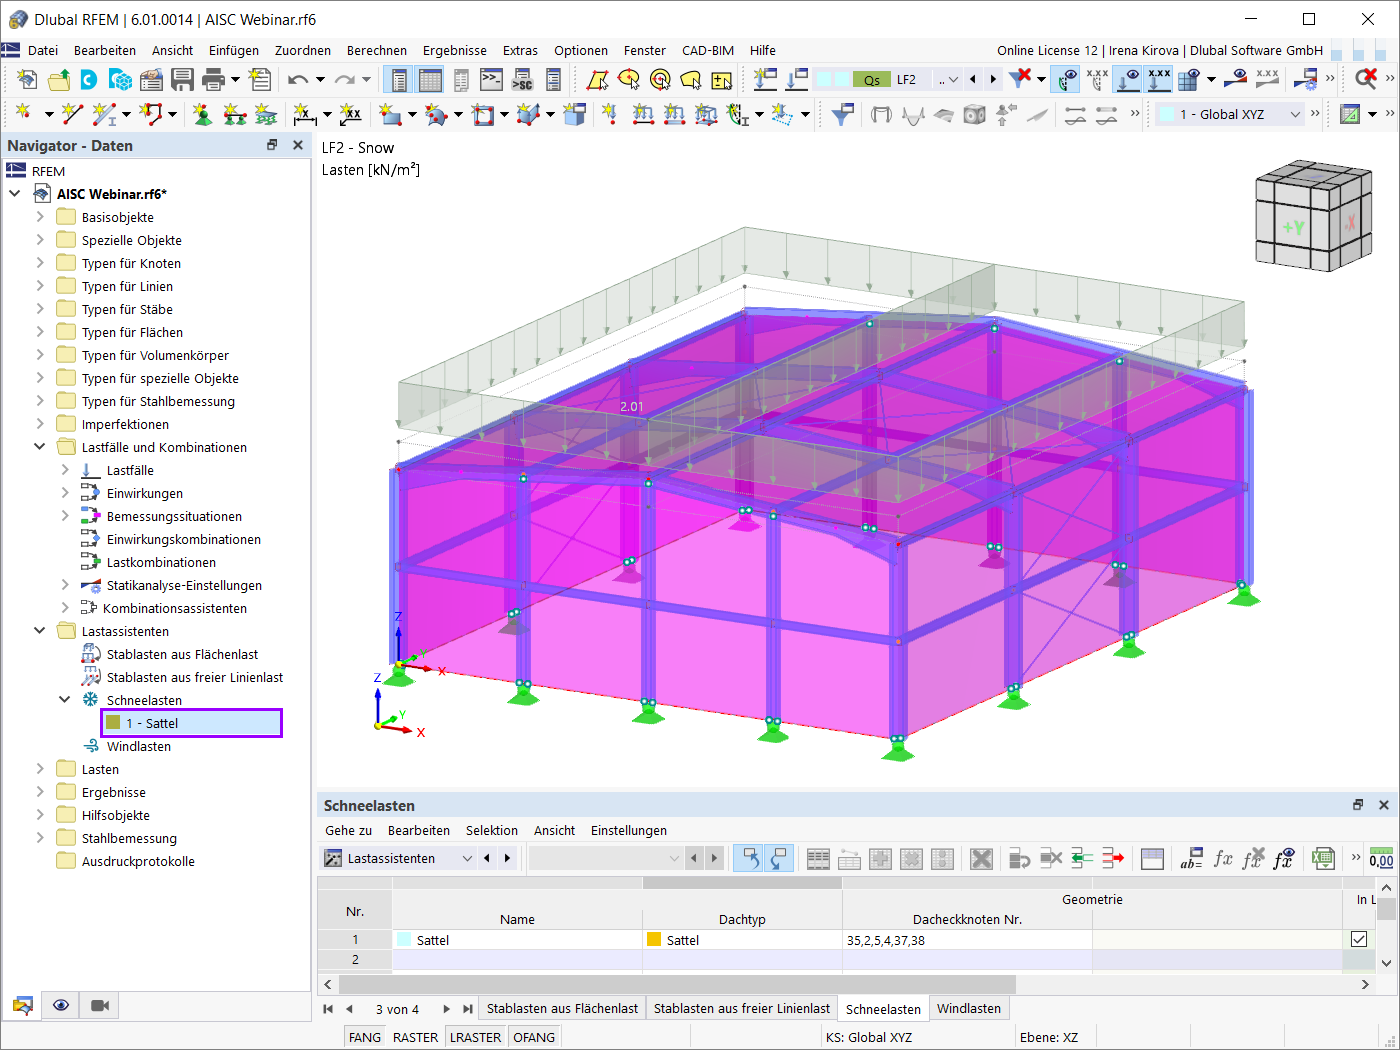Open the CAD-BIM menu
The image size is (1400, 1050).
[x=708, y=50]
